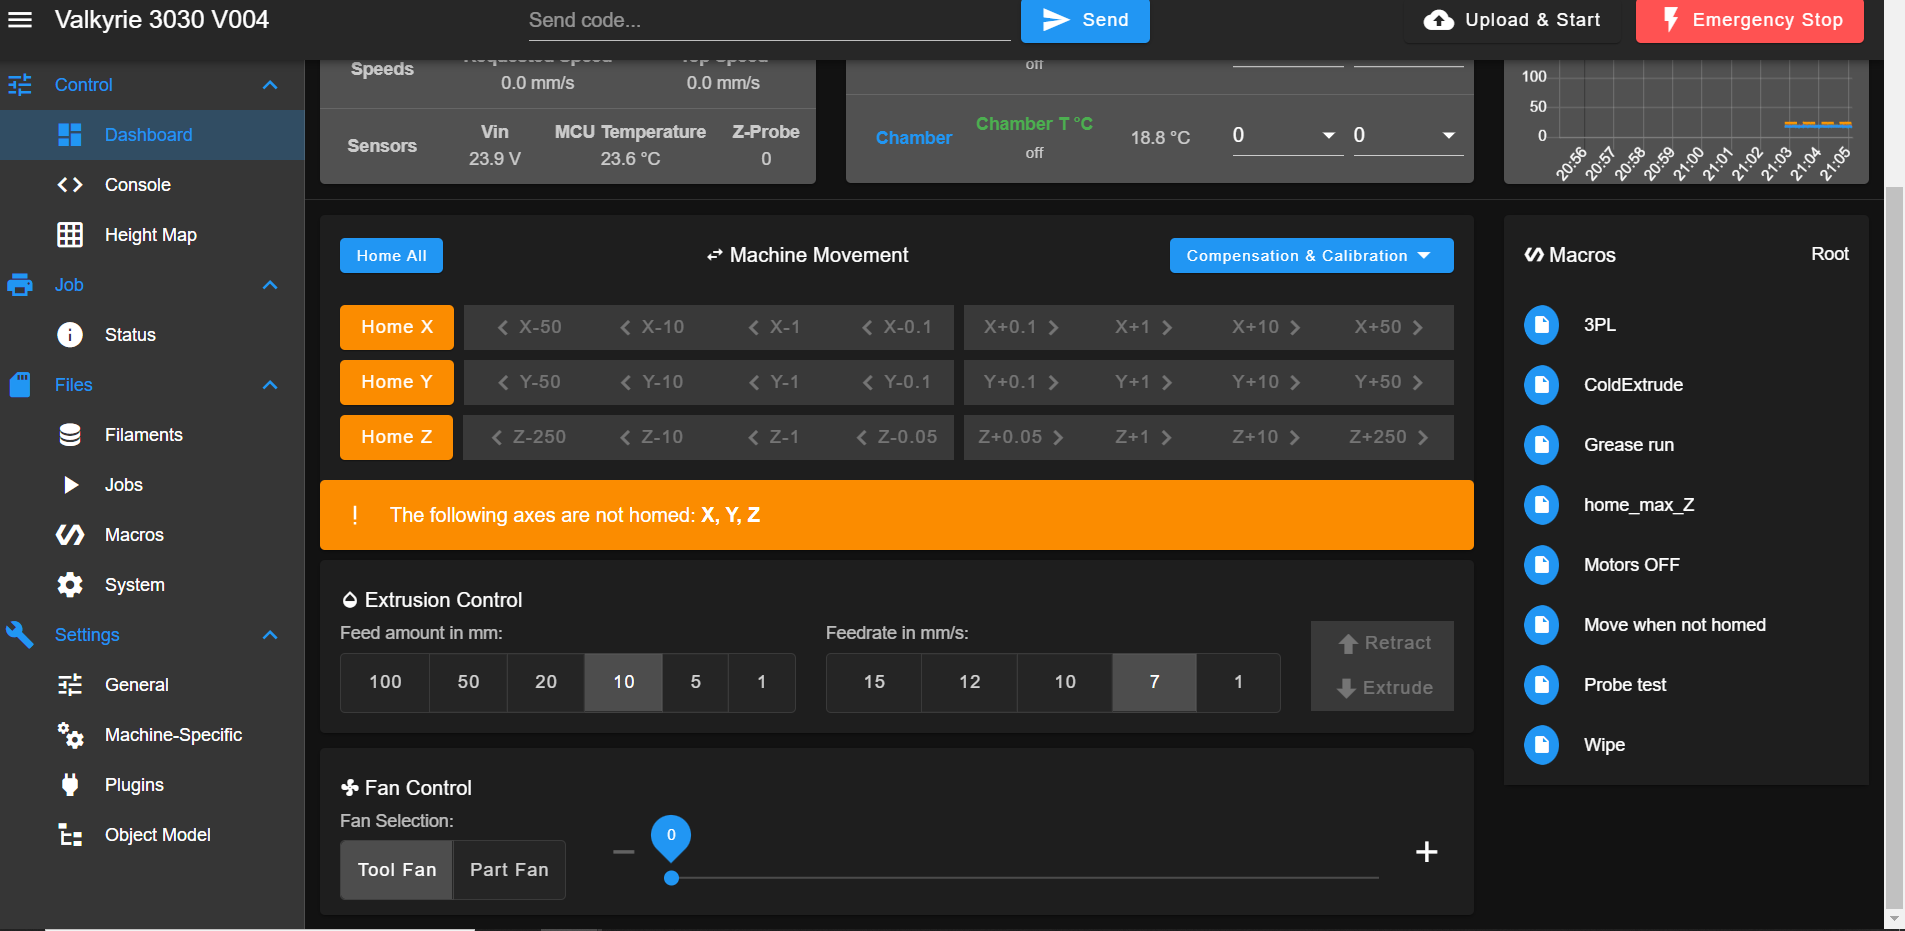Screen dimensions: 1905x931
Task: Select feed amount 100 mm
Action: coord(385,682)
